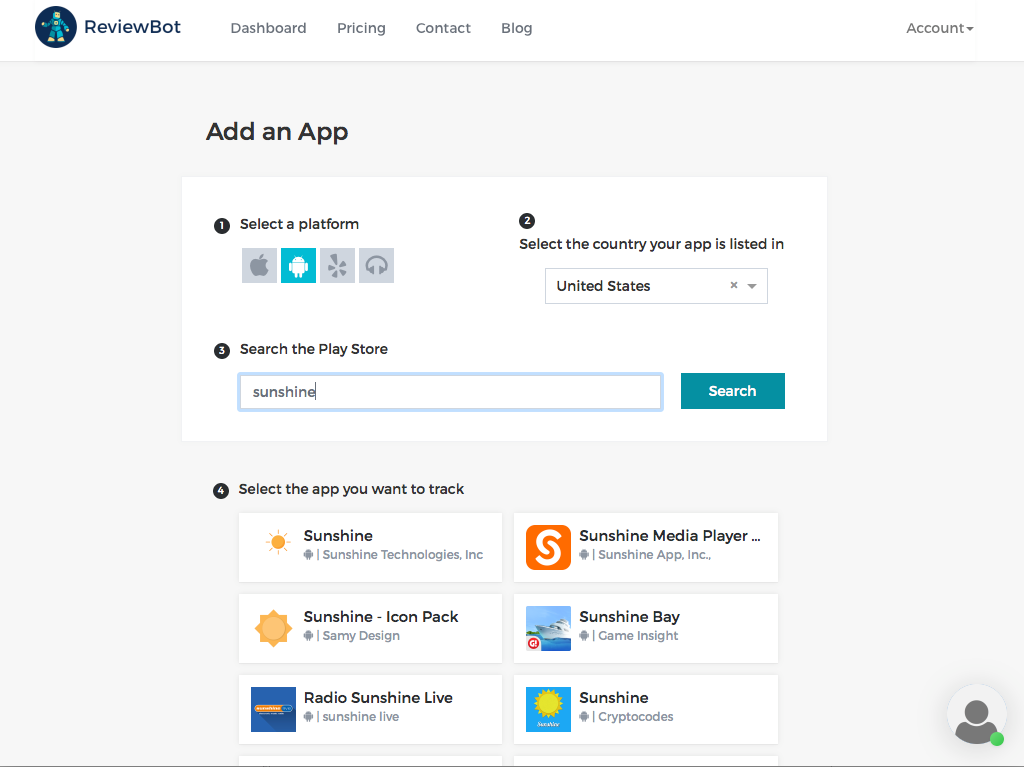The height and width of the screenshot is (768, 1024).
Task: Click the Cryptocodes Sunshine thumbnail
Action: 549,709
